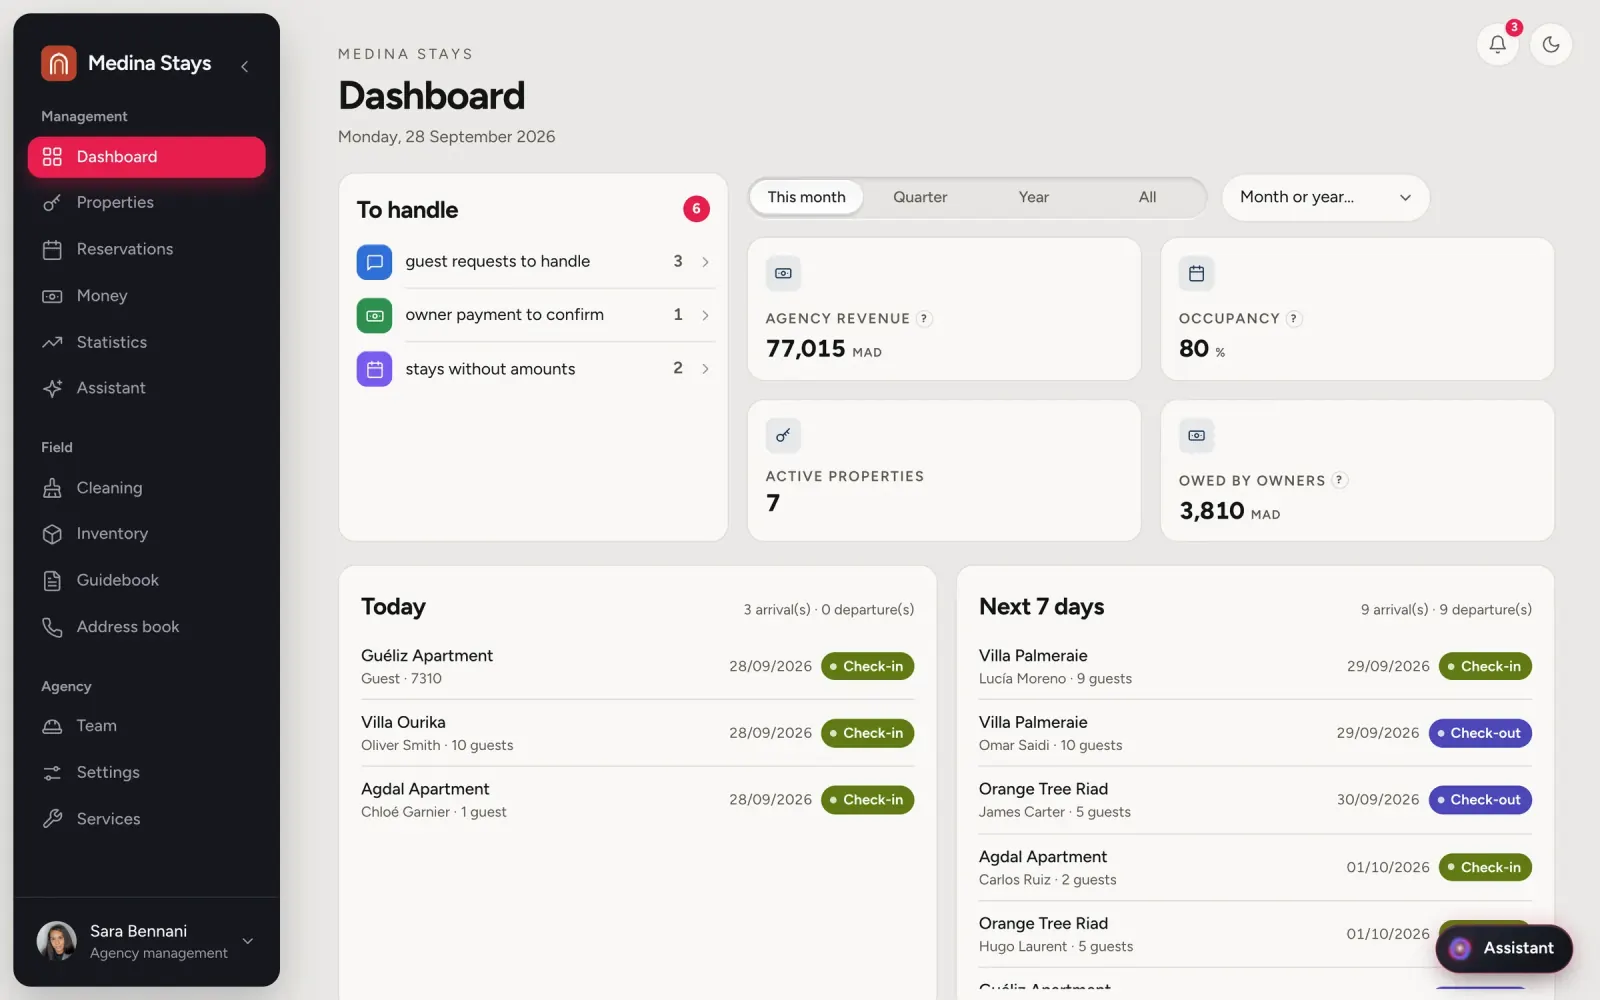
Task: Click the Guidebook document icon
Action: (52, 580)
